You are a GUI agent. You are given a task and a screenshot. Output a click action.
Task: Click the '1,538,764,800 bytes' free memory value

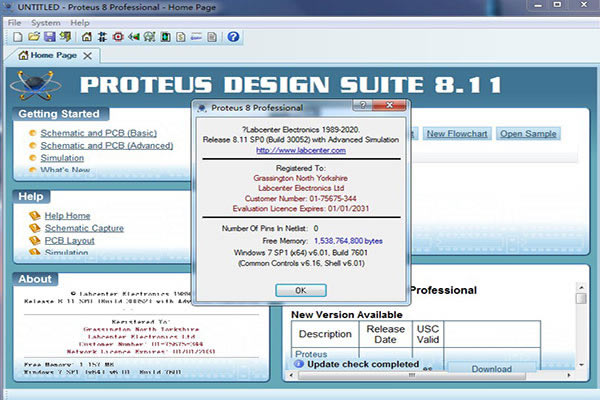348,241
